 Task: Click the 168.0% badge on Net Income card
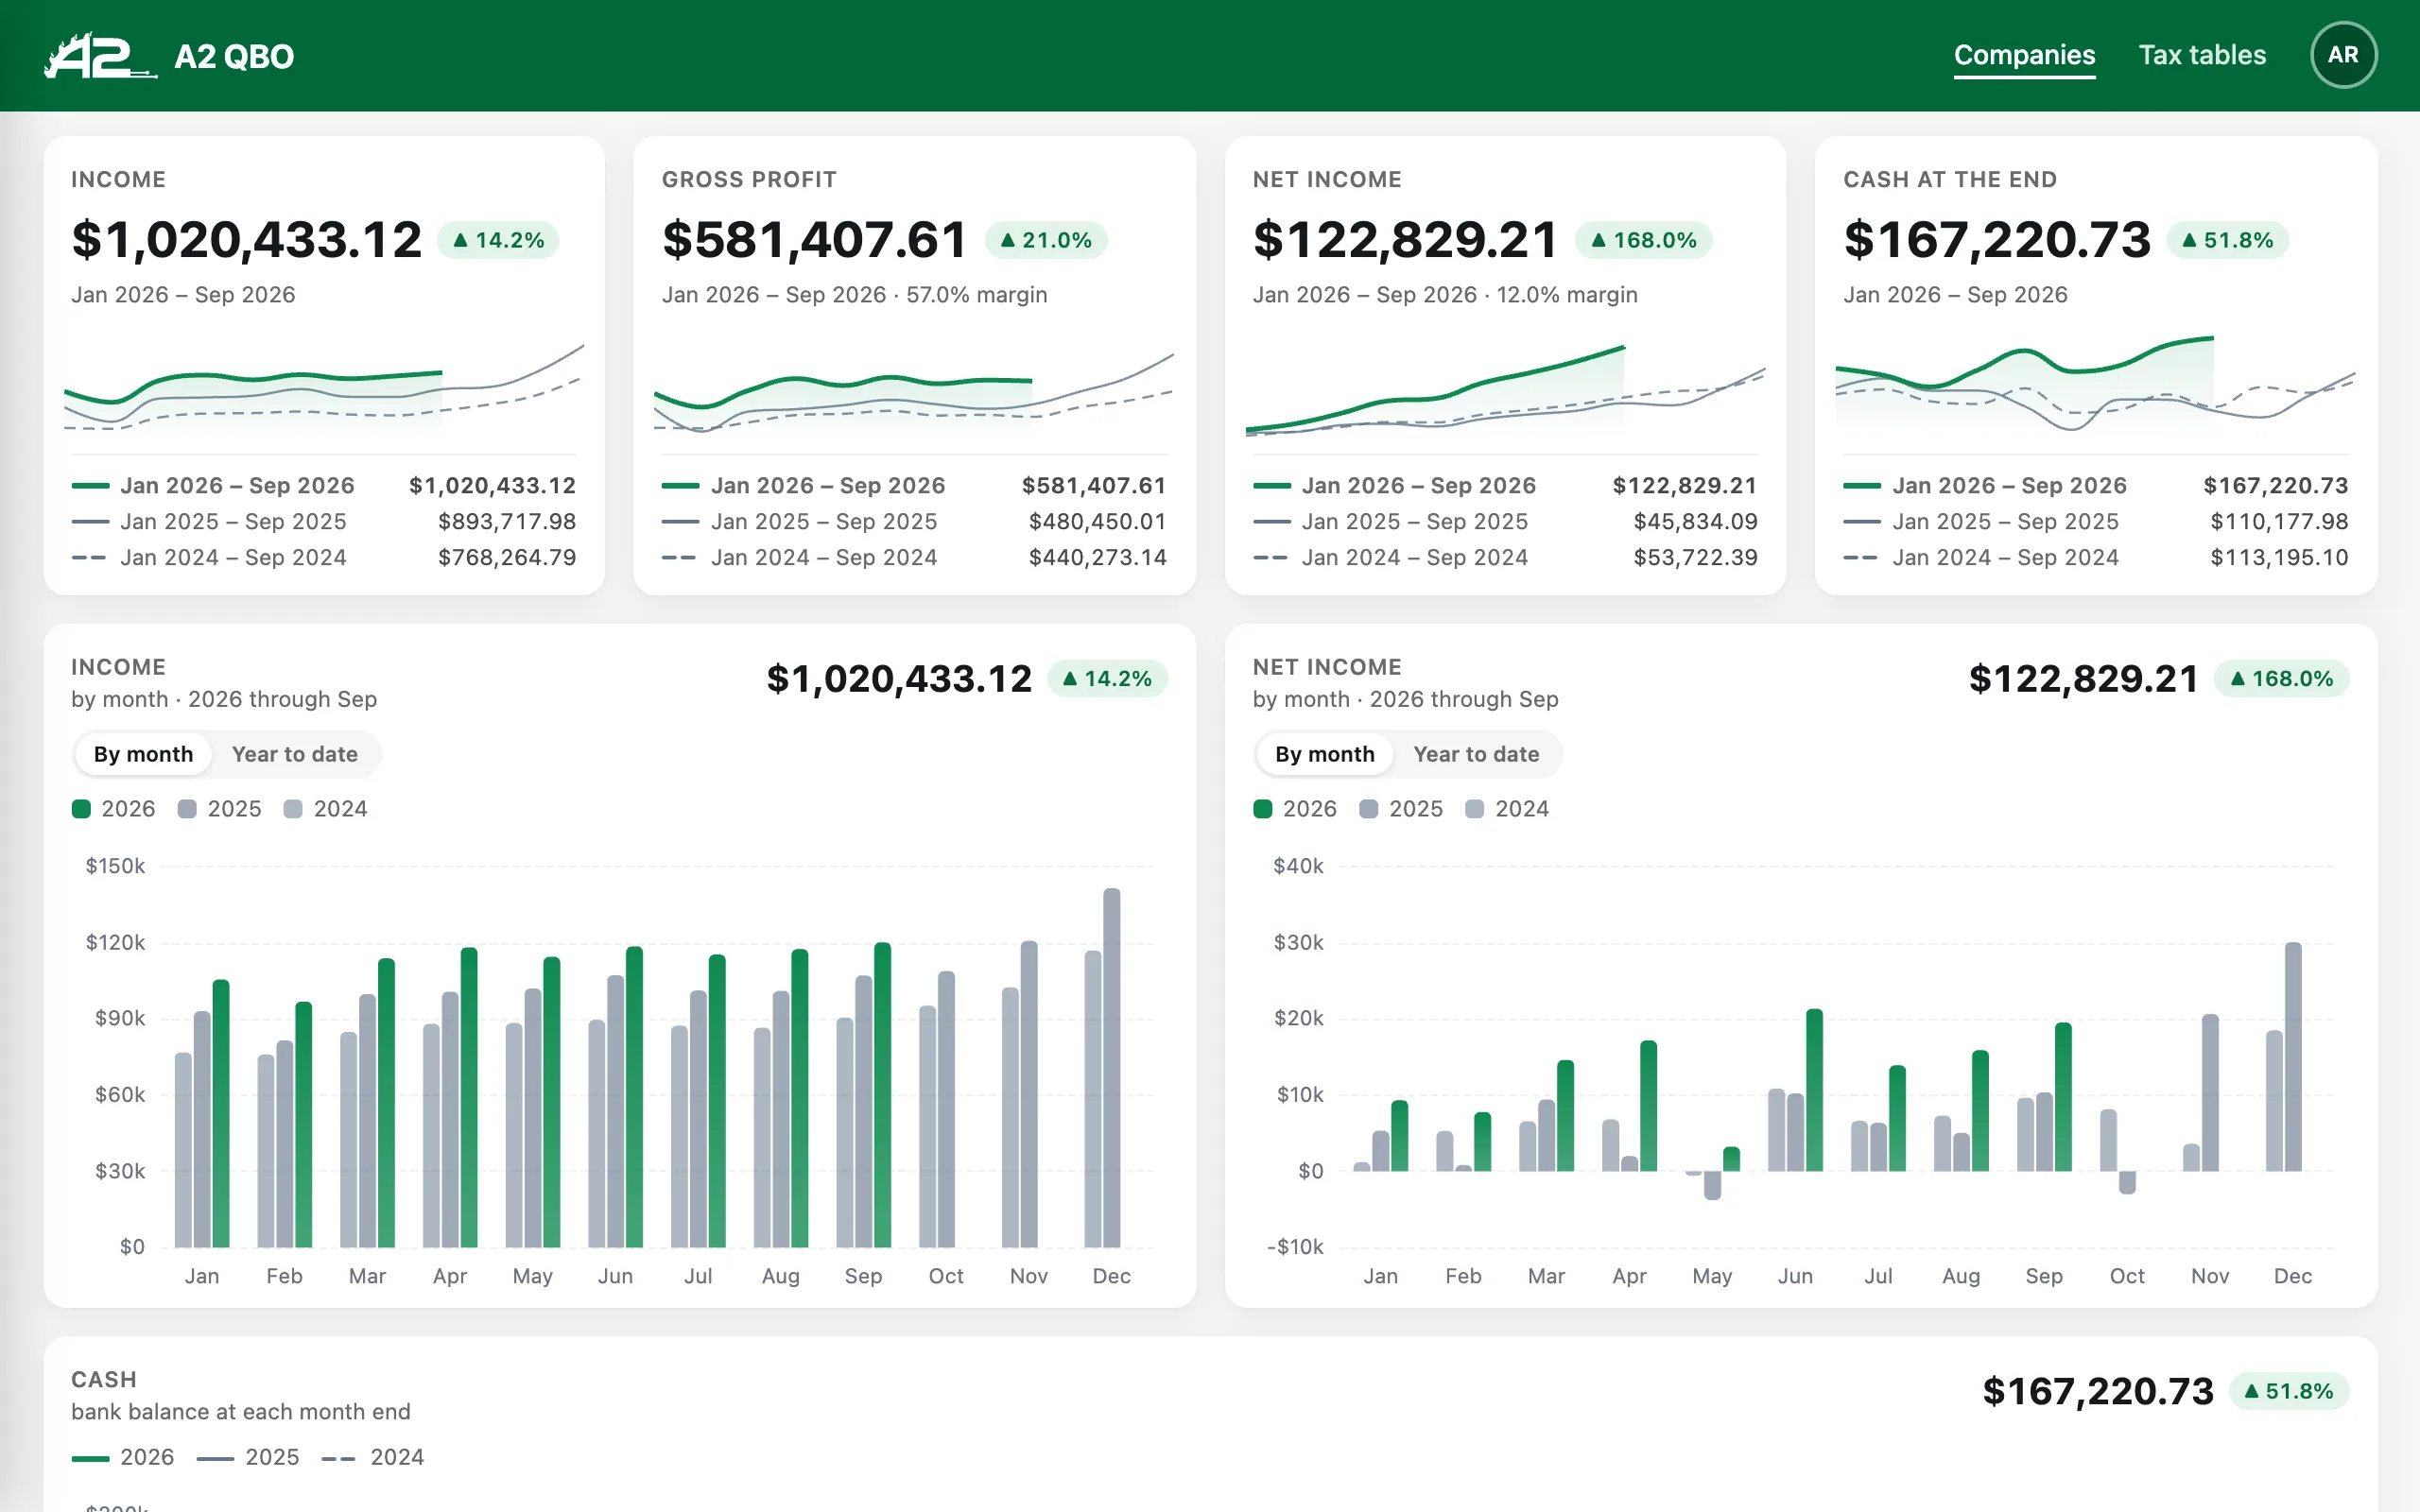point(1643,240)
